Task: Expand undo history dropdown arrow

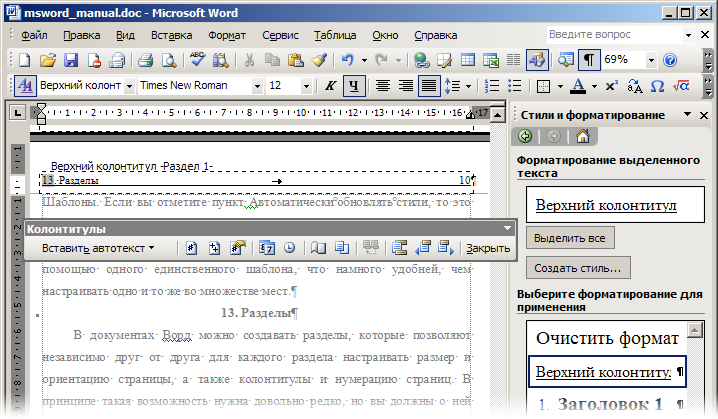Action: click(x=364, y=60)
